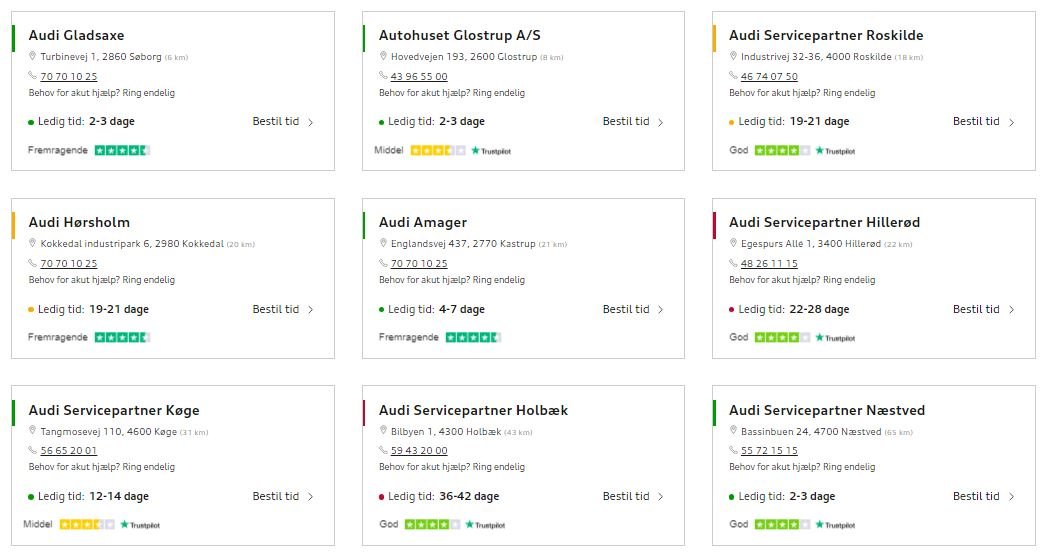Select the Audi Servicepartner Holbæk heading

[x=474, y=410]
